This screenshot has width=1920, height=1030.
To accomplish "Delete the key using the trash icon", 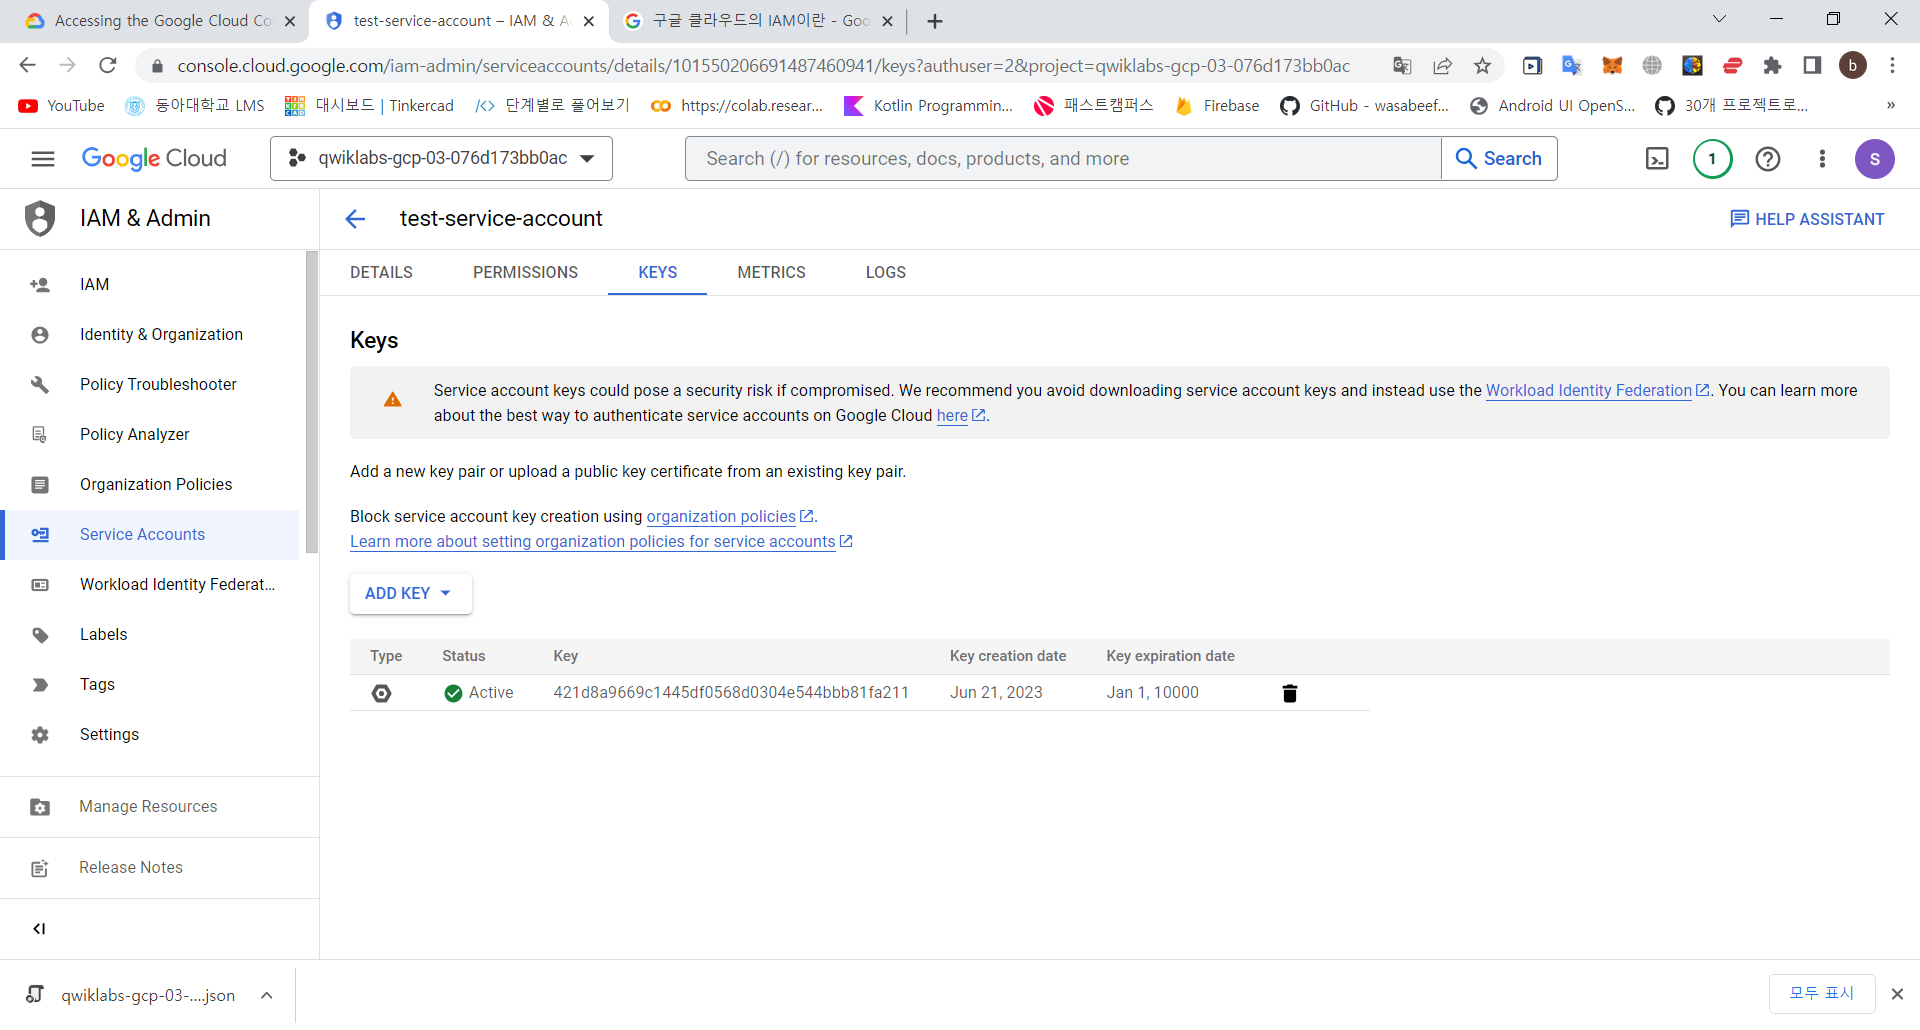I will click(x=1290, y=693).
